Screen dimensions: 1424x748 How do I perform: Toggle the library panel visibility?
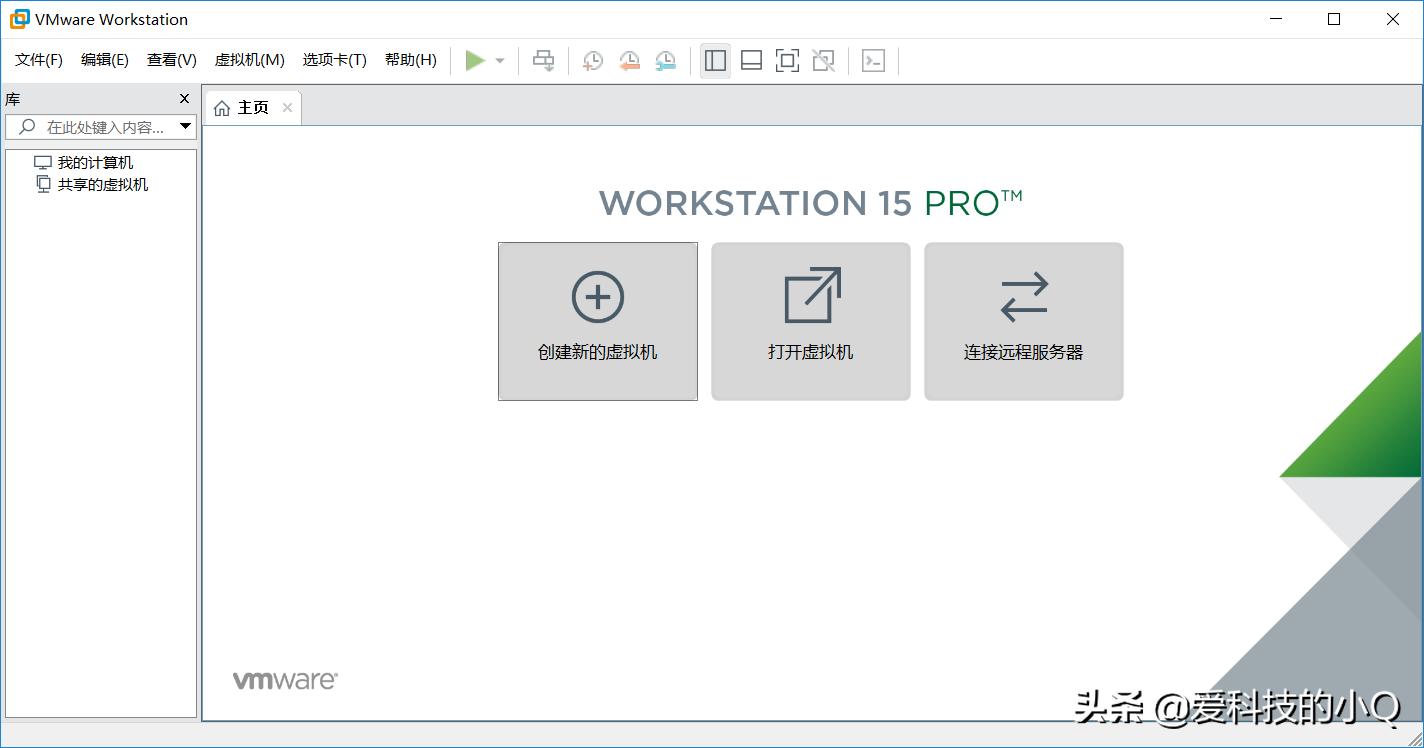pyautogui.click(x=714, y=60)
